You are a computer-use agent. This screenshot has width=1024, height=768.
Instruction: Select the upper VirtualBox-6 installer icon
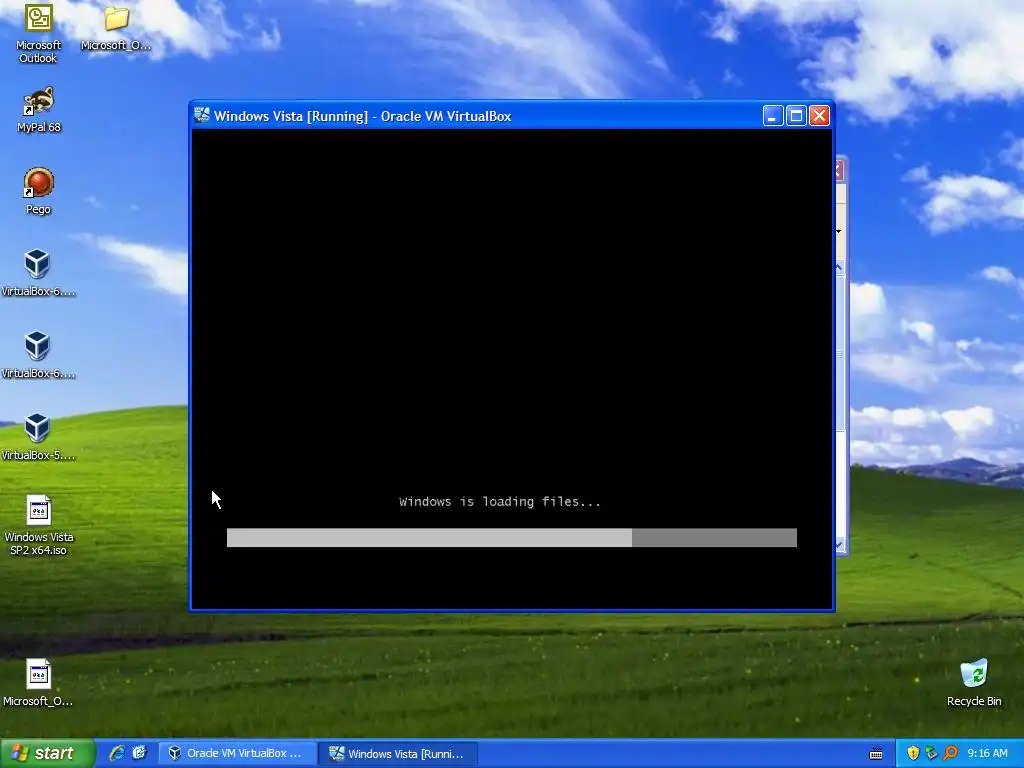pyautogui.click(x=37, y=272)
